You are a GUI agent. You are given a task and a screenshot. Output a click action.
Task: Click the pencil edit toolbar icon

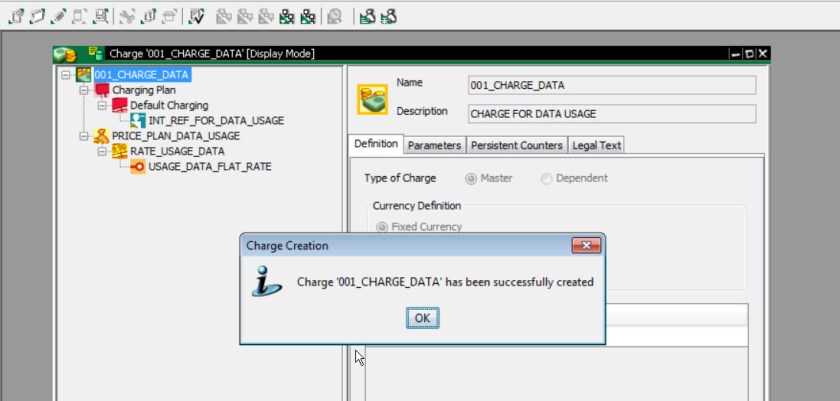pyautogui.click(x=58, y=17)
